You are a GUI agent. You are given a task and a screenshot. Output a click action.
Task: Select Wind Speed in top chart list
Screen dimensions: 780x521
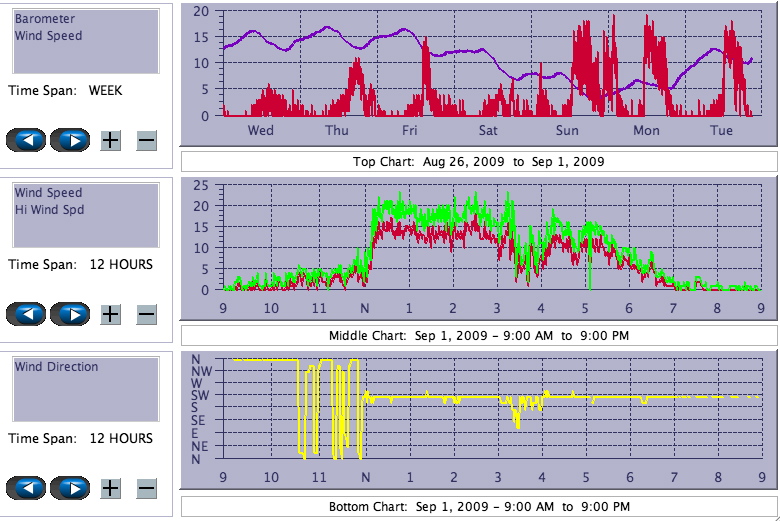(x=48, y=36)
